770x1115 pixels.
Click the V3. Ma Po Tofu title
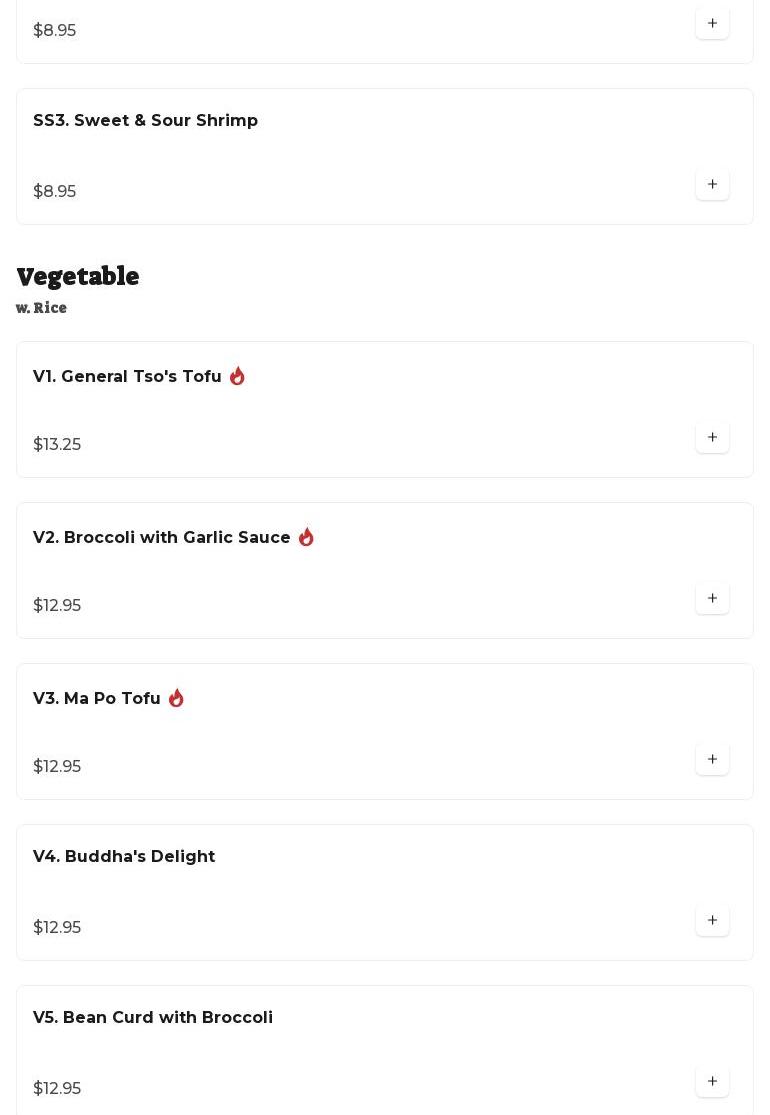[97, 699]
